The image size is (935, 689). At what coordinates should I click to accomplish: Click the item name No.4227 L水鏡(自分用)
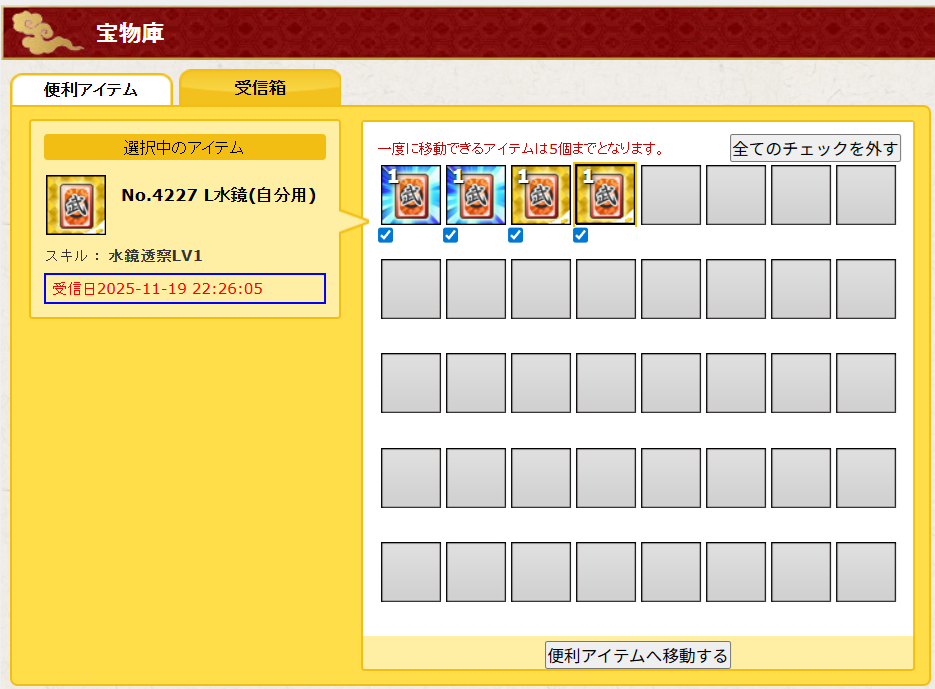pyautogui.click(x=218, y=196)
